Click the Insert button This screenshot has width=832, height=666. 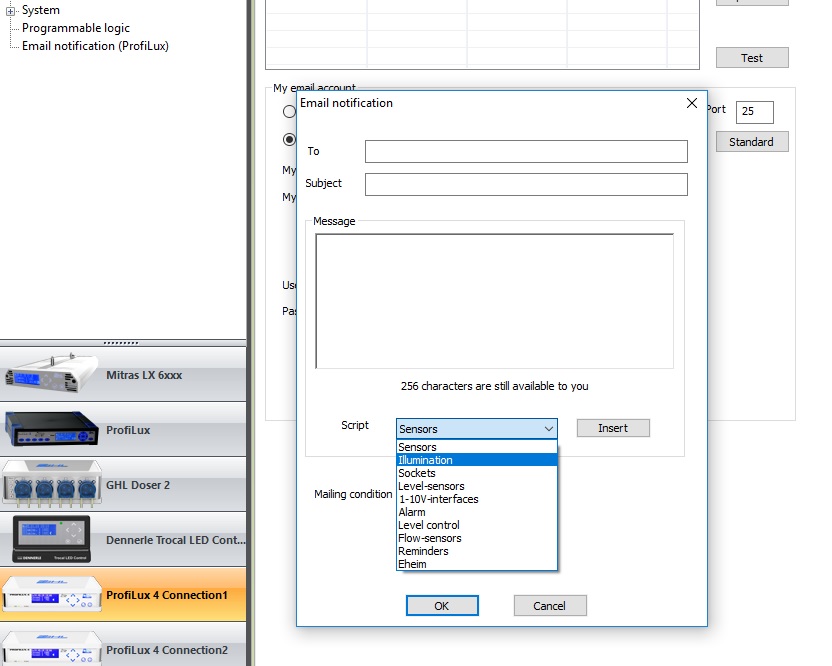[x=613, y=428]
